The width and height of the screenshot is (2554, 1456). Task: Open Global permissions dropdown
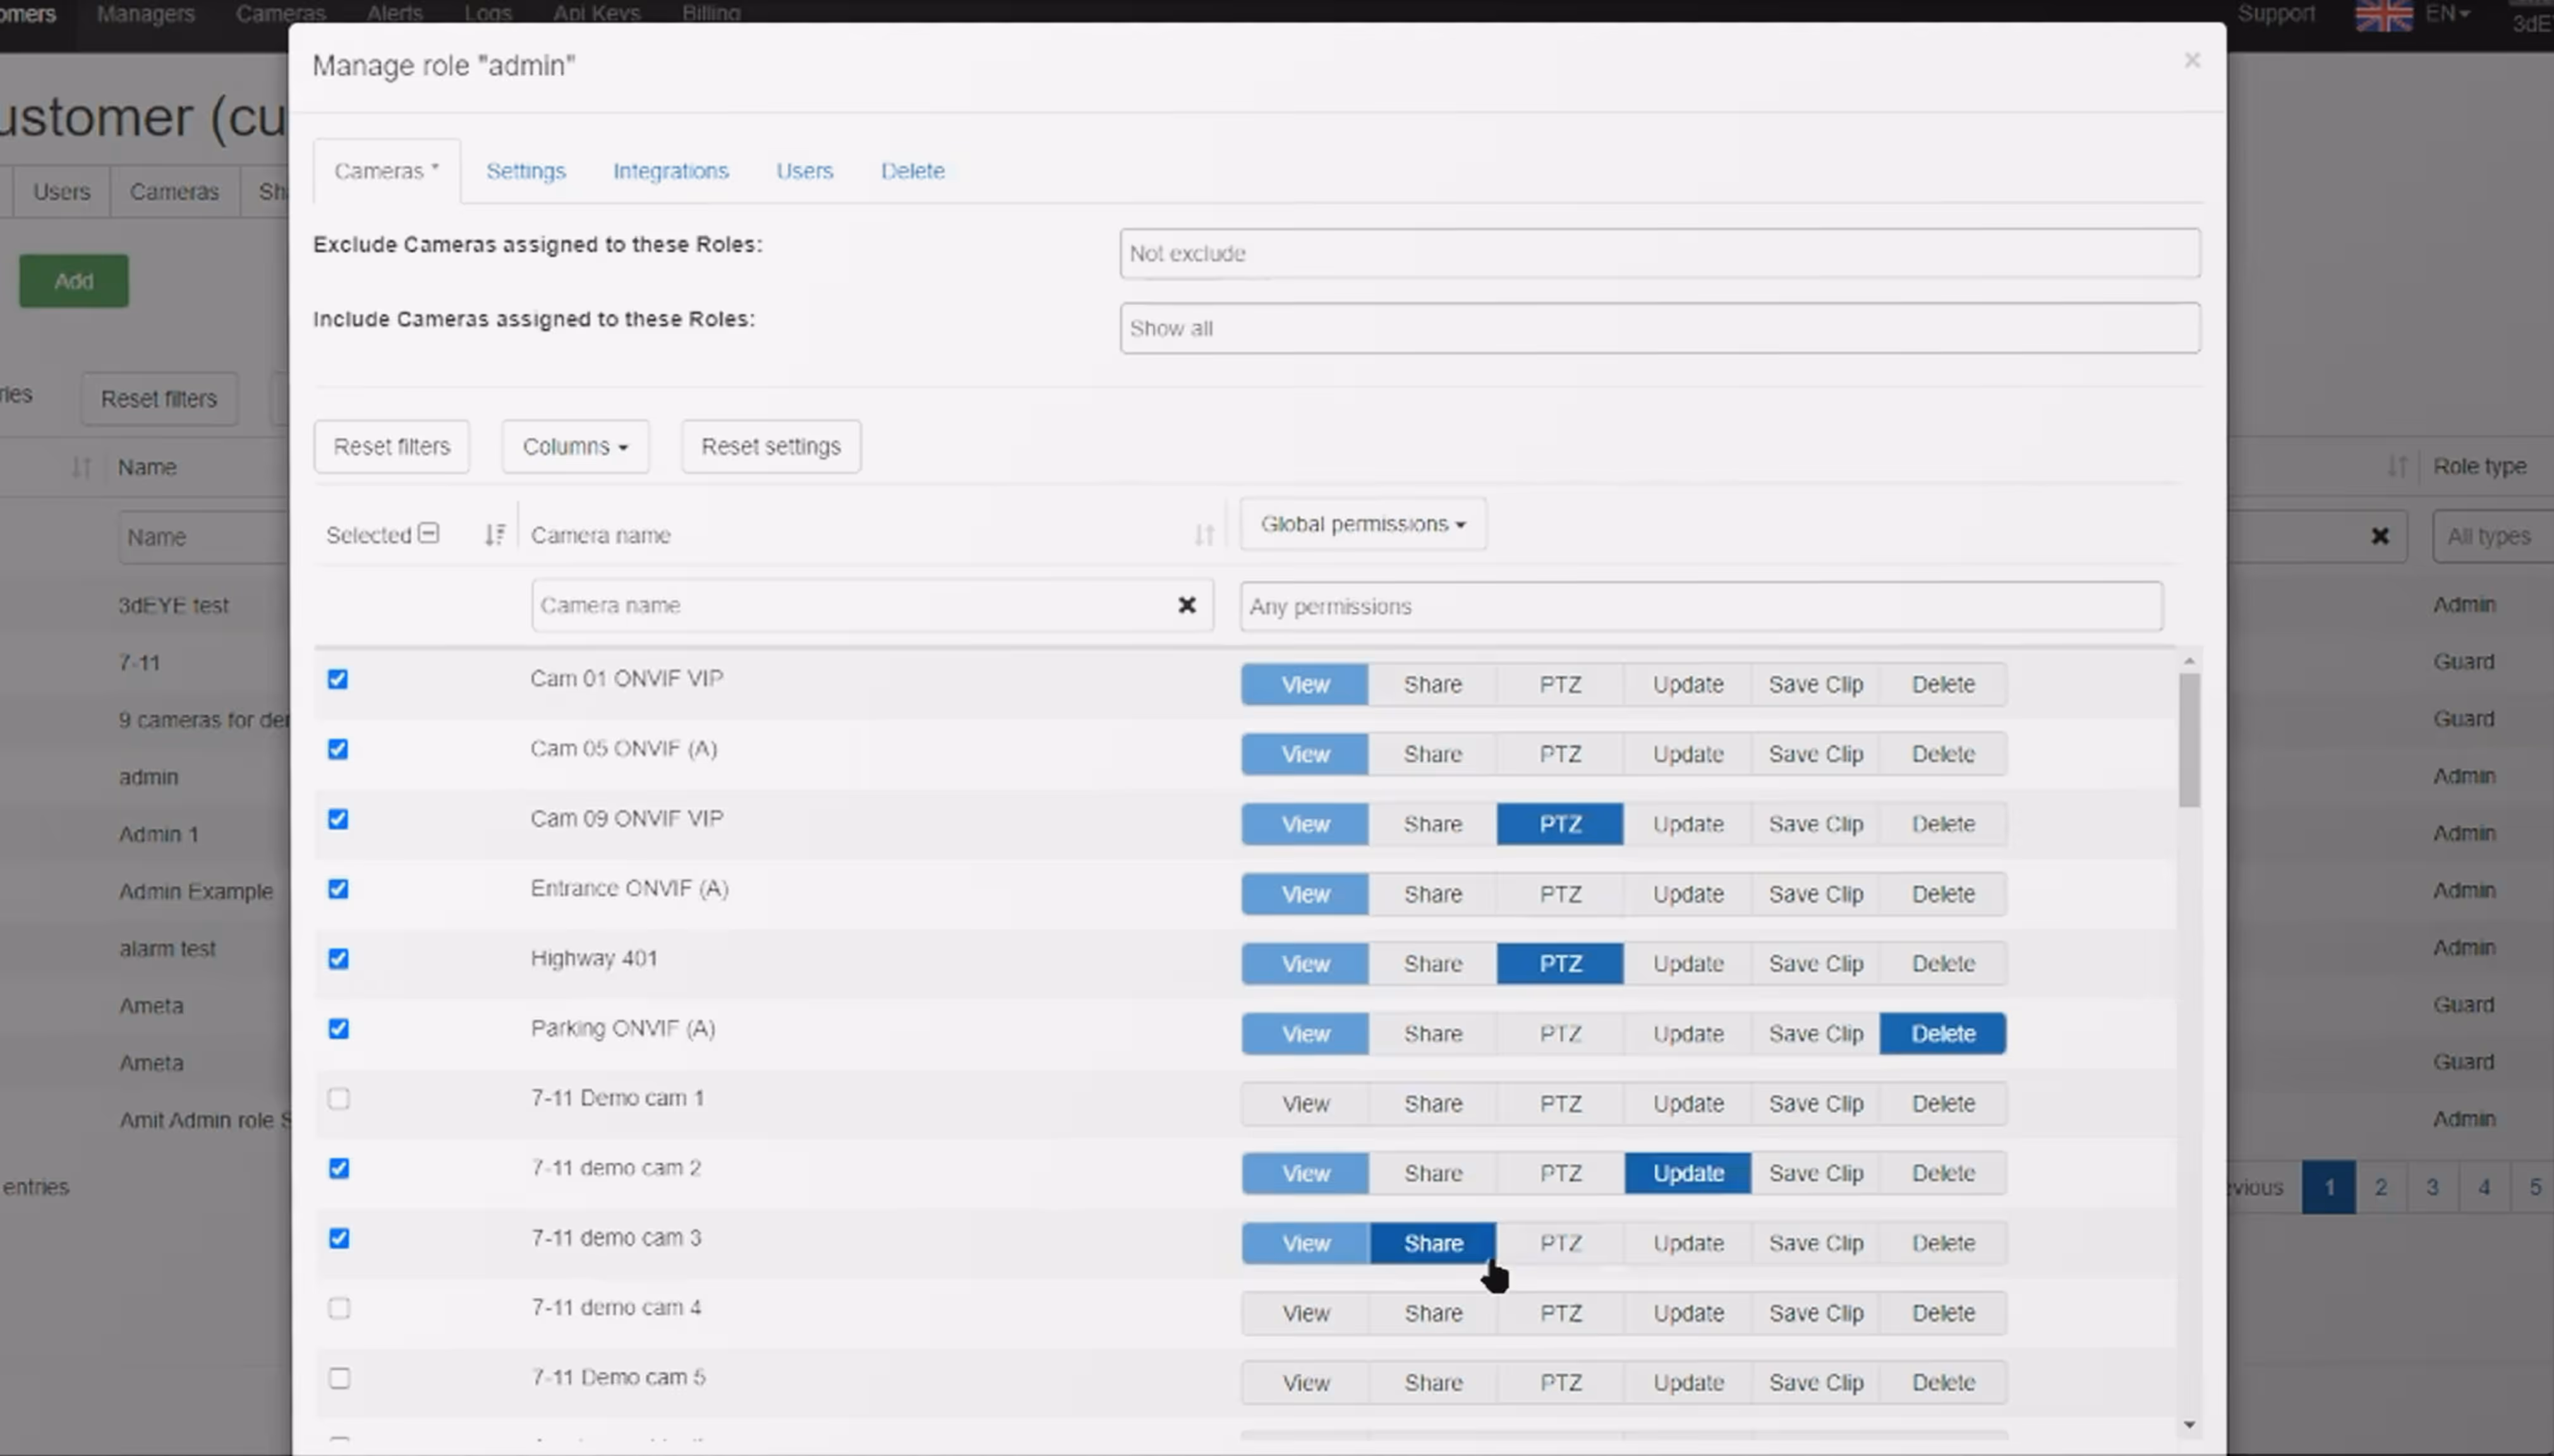(1363, 524)
